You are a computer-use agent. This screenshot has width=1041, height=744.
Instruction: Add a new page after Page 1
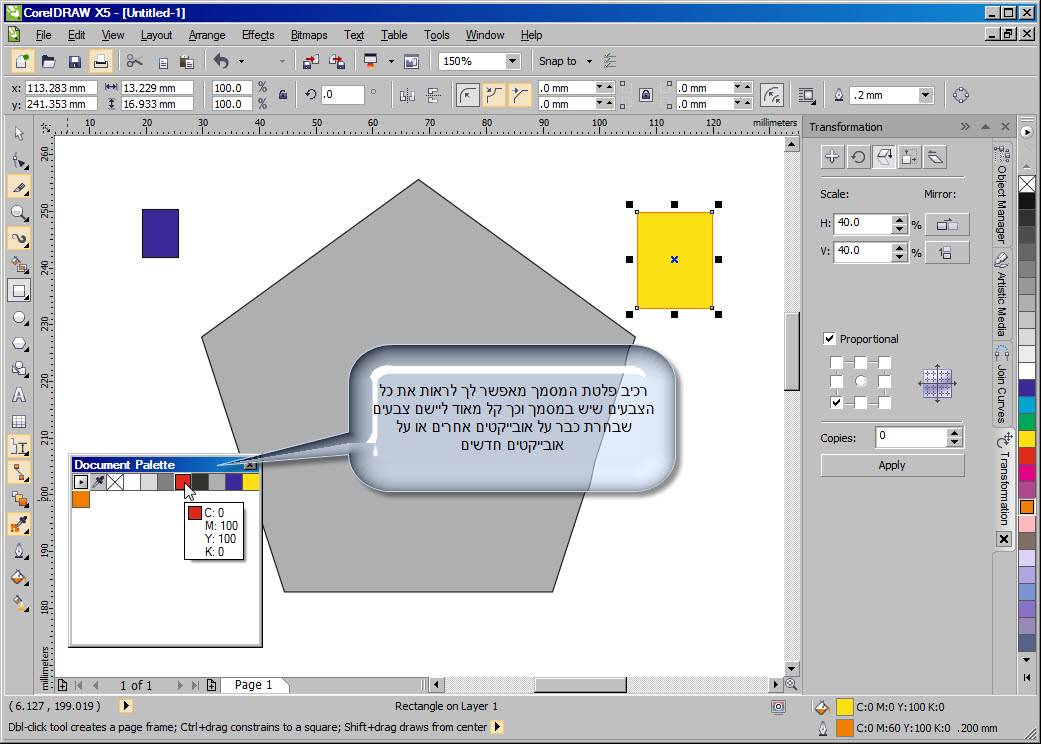tap(211, 685)
